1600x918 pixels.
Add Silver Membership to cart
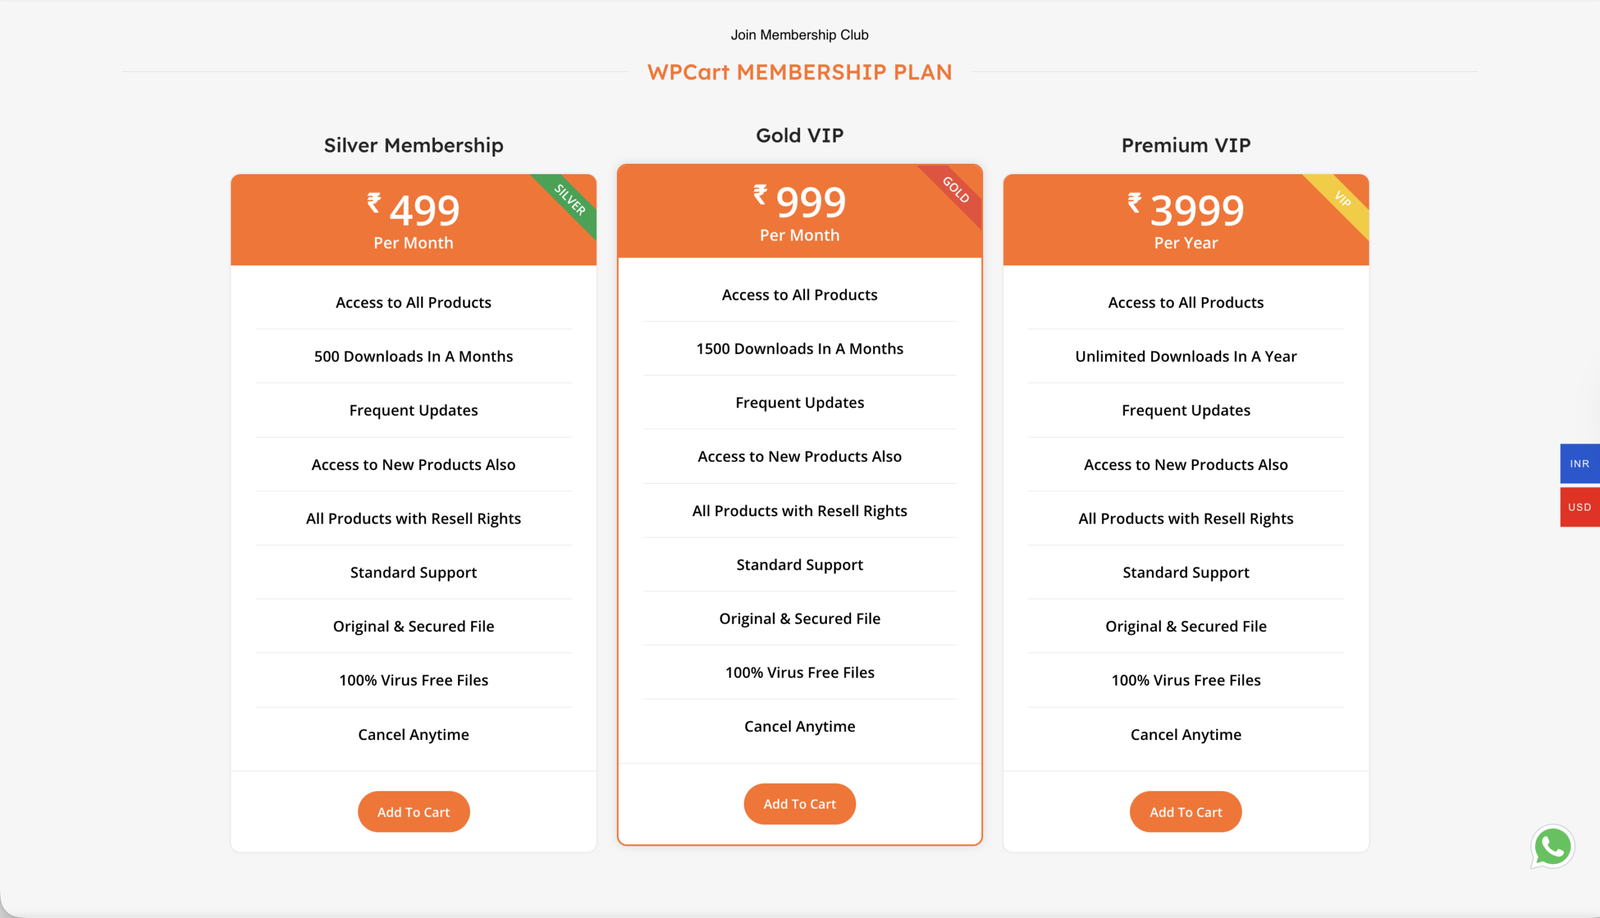pyautogui.click(x=413, y=812)
